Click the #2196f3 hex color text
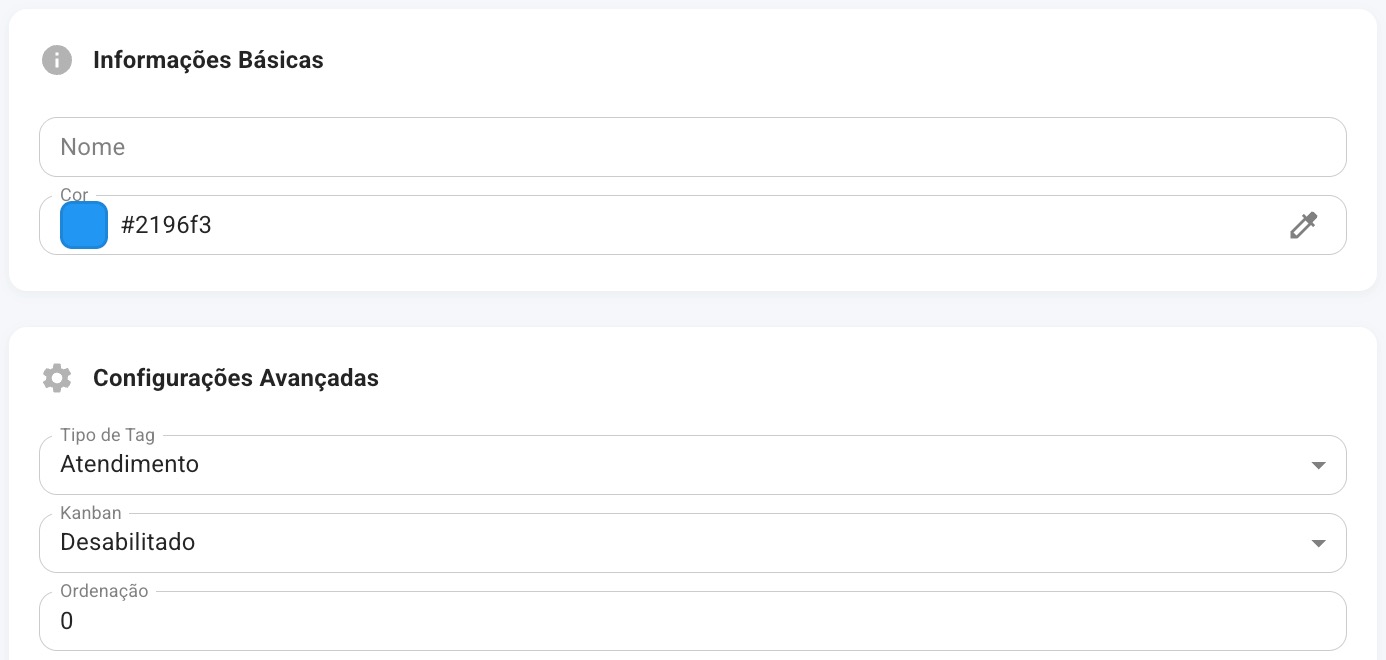Viewport: 1386px width, 660px height. [166, 225]
